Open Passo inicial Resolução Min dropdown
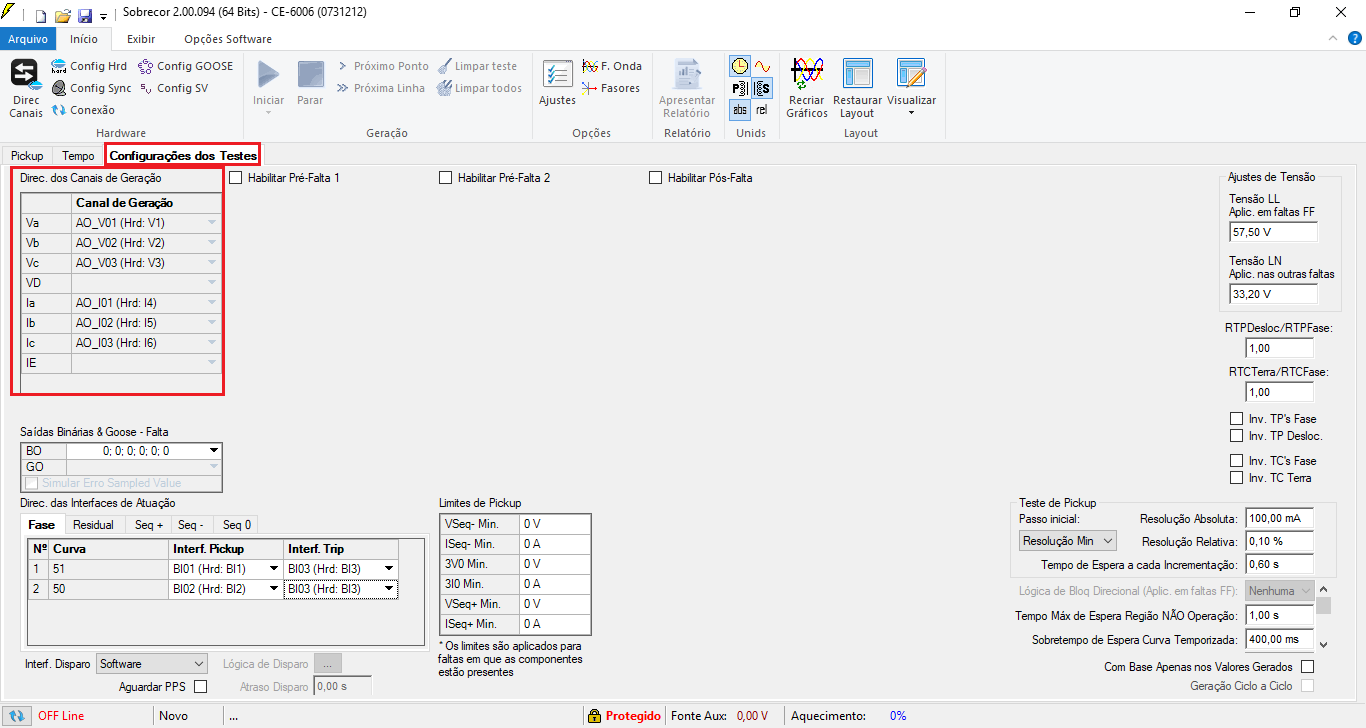Image resolution: width=1366 pixels, height=728 pixels. [x=1067, y=541]
